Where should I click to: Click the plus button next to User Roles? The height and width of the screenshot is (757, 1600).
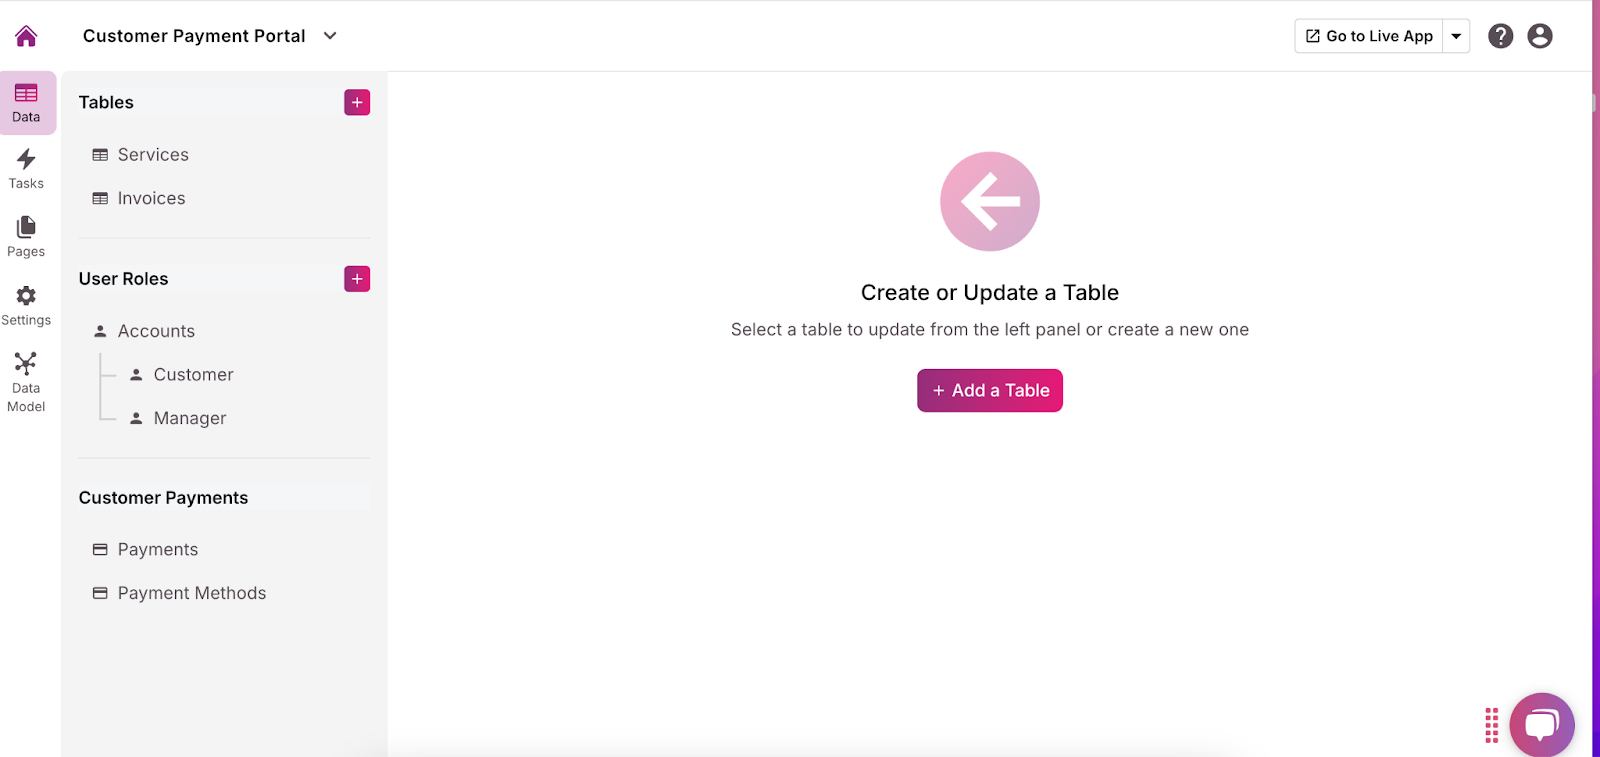[x=357, y=278]
